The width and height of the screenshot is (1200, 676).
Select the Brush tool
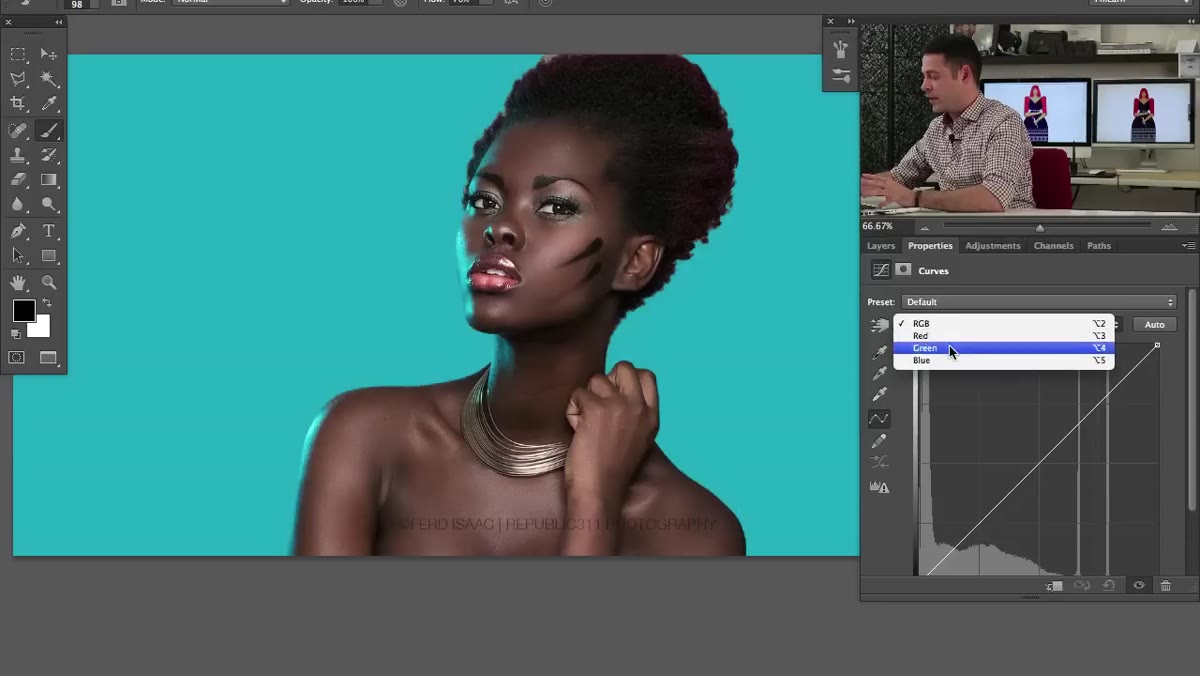[x=48, y=130]
